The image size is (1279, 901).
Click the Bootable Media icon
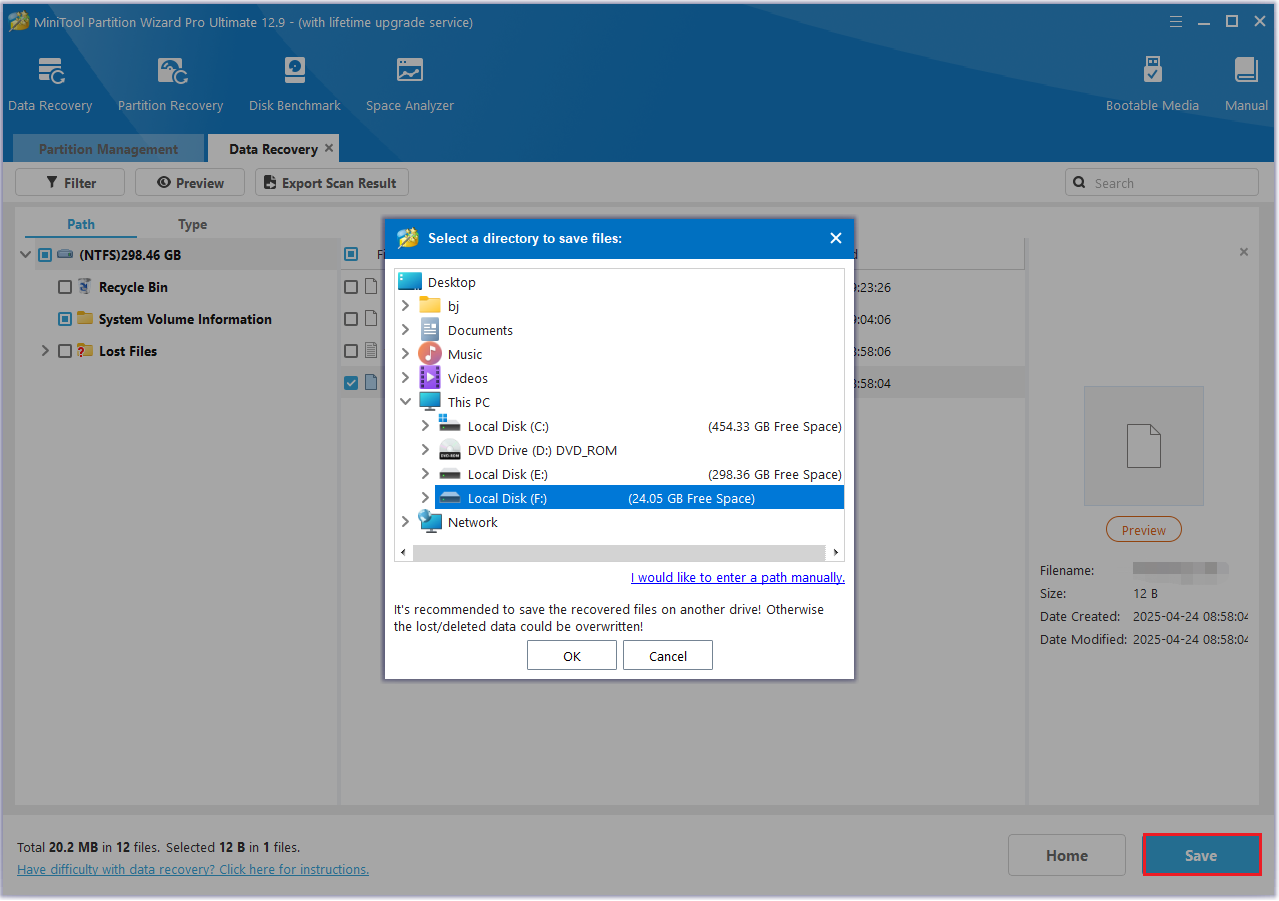coord(1152,71)
